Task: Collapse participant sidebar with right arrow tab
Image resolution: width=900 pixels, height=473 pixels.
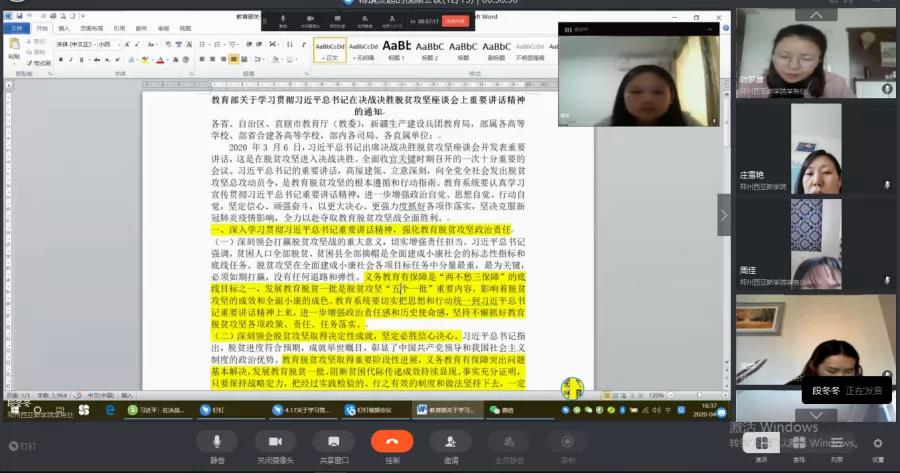Action: [724, 215]
